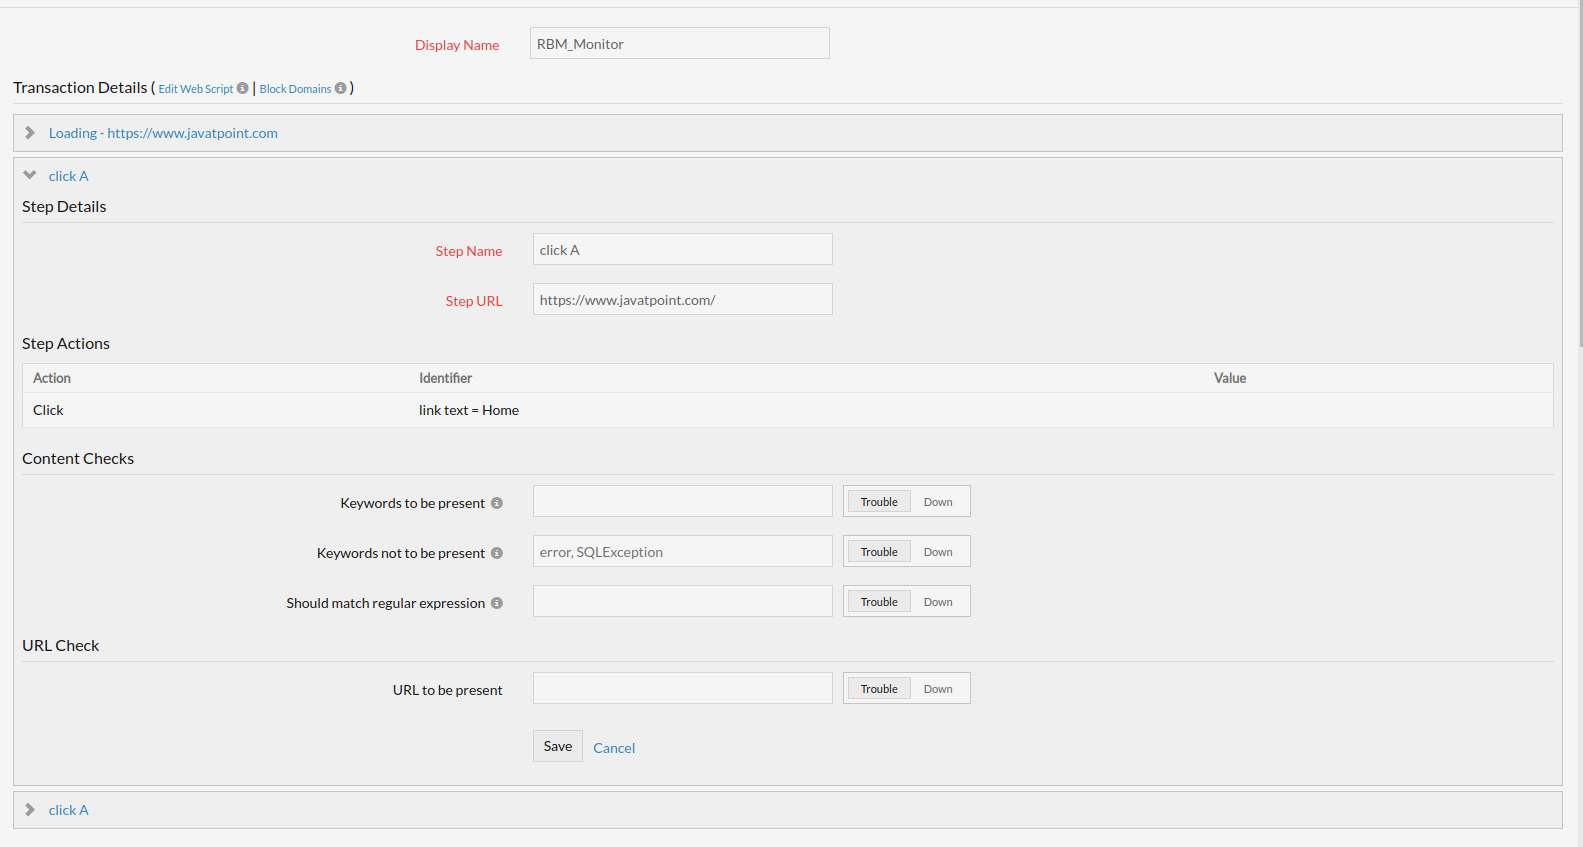Image resolution: width=1583 pixels, height=847 pixels.
Task: Select Trouble for Keywords not to be present
Action: pyautogui.click(x=879, y=552)
